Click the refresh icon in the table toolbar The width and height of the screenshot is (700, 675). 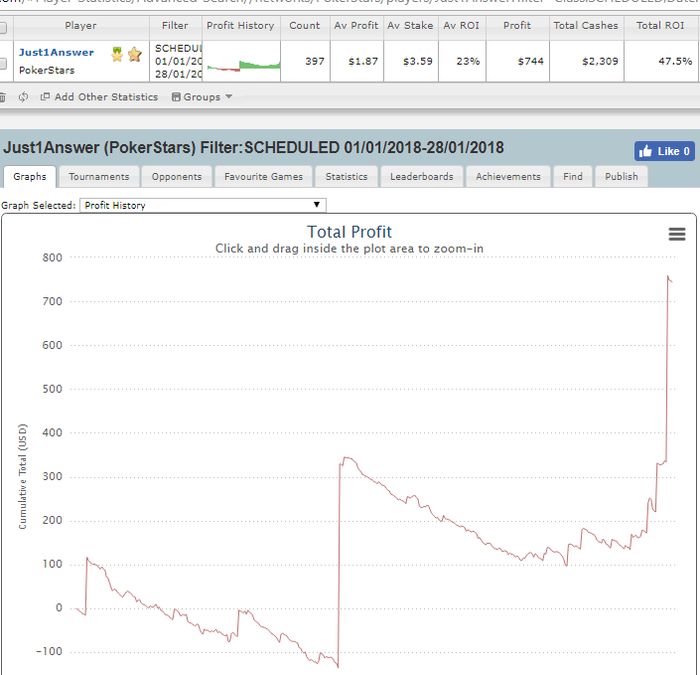(23, 97)
